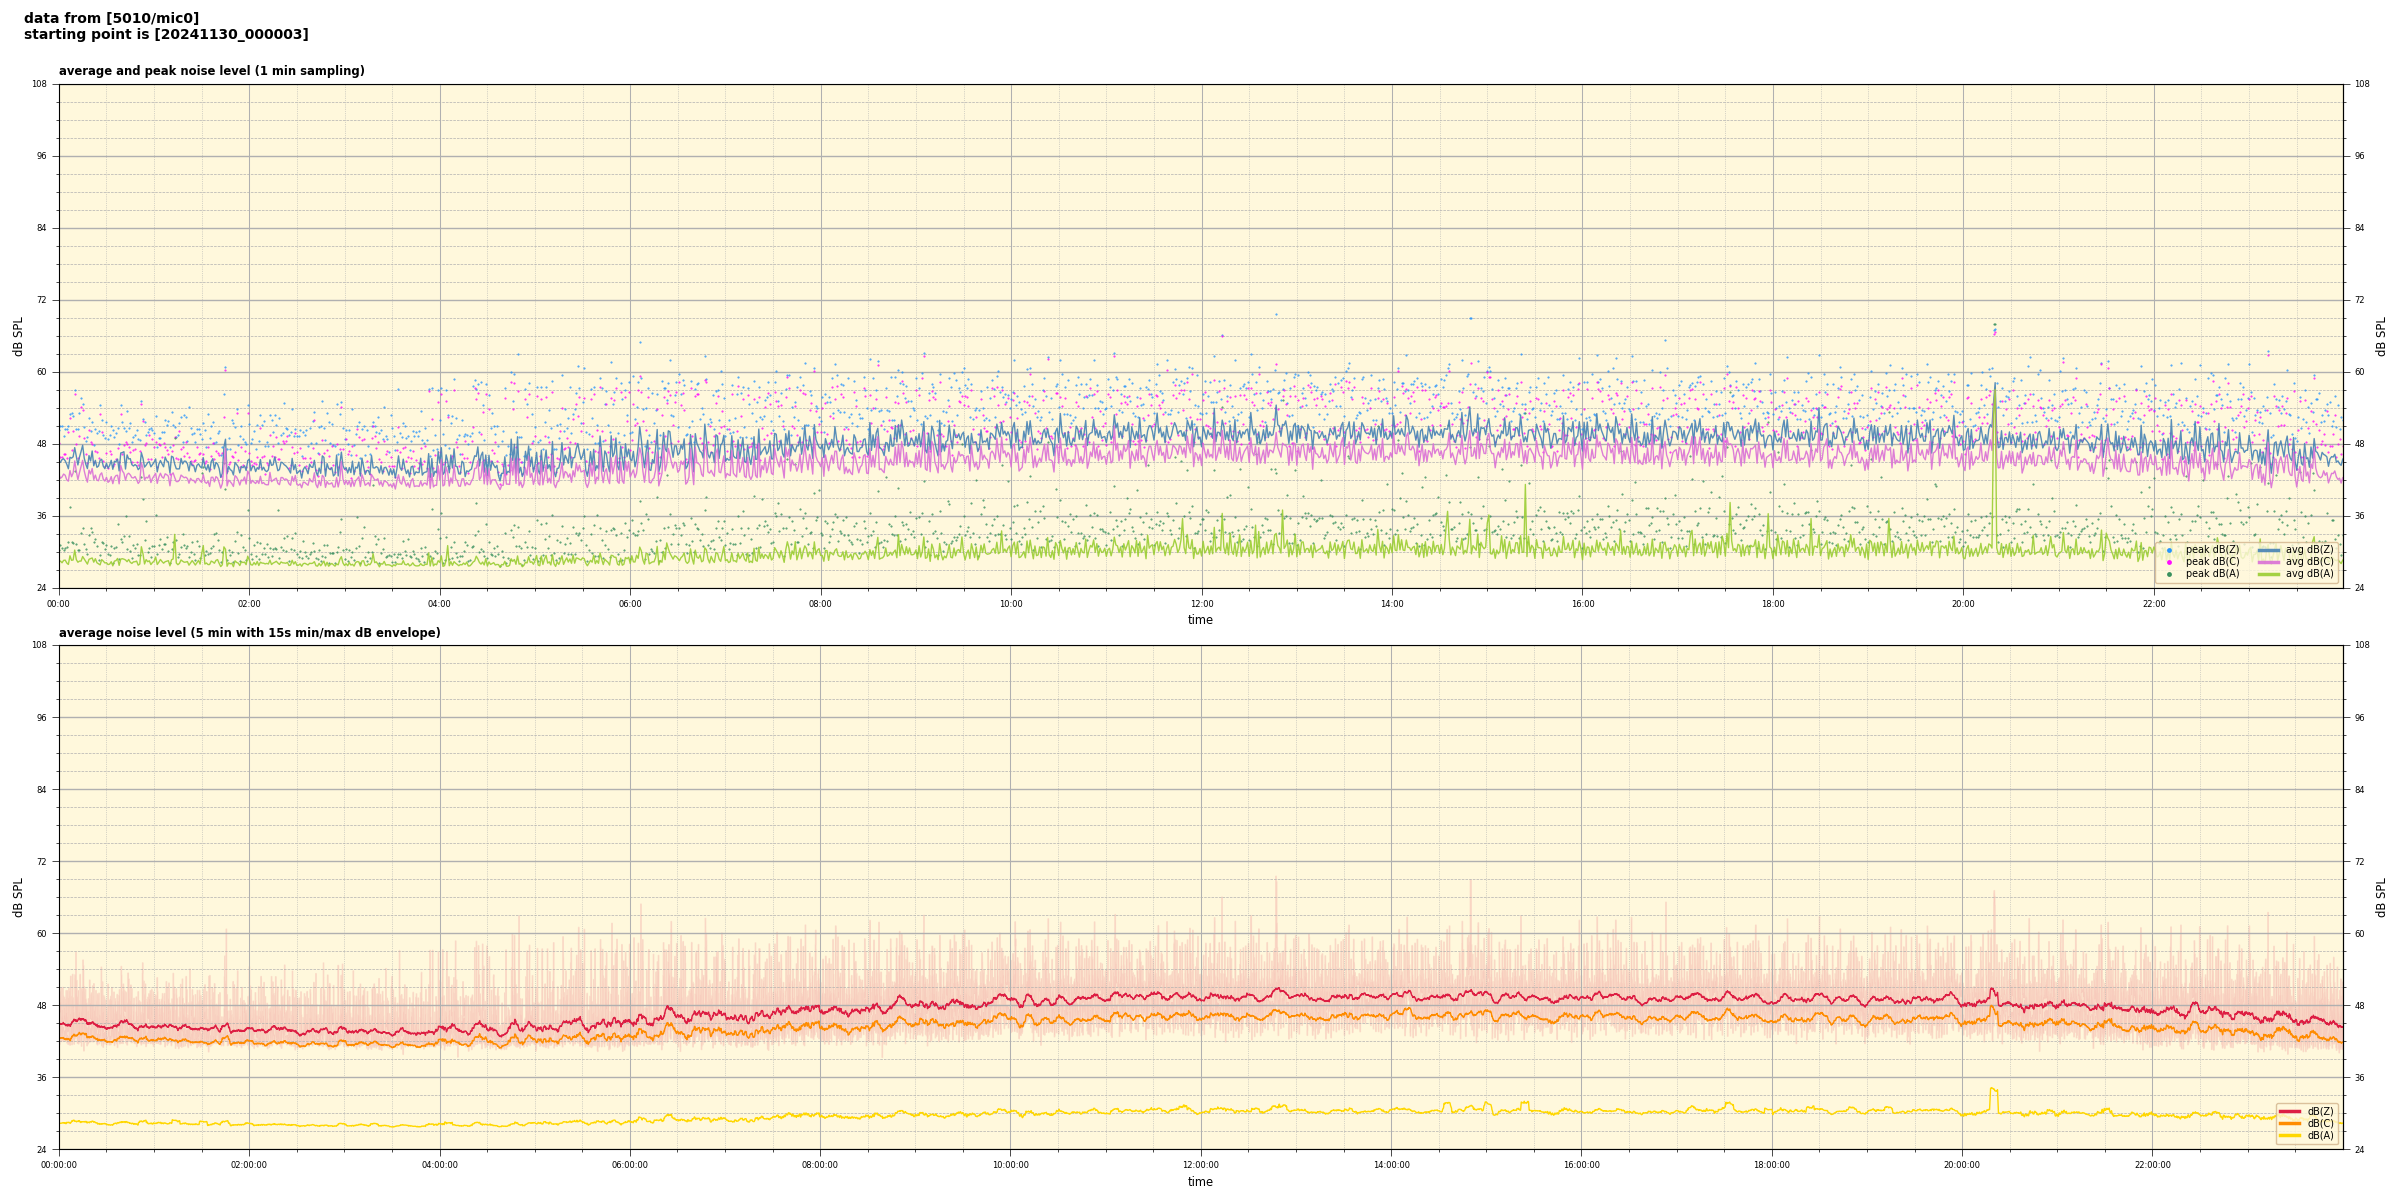Viewport: 2400px width, 1200px height.
Task: Click the 12:00 tick on top chart
Action: click(x=1201, y=604)
